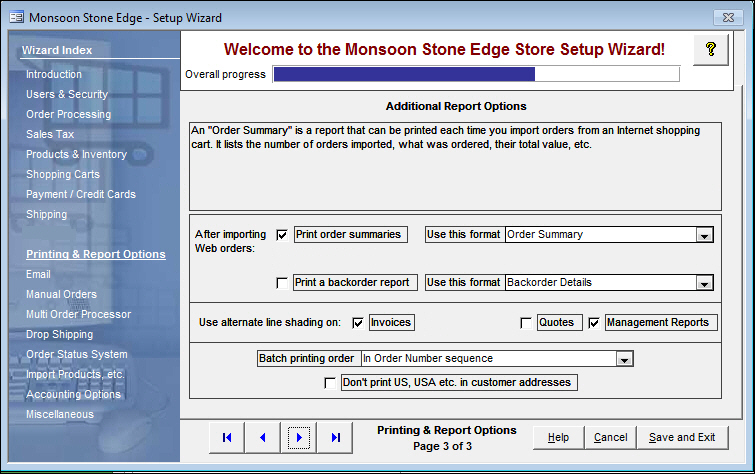Screen dimensions: 755x474
Task: Click the Print a backorder report label
Action: 355,282
